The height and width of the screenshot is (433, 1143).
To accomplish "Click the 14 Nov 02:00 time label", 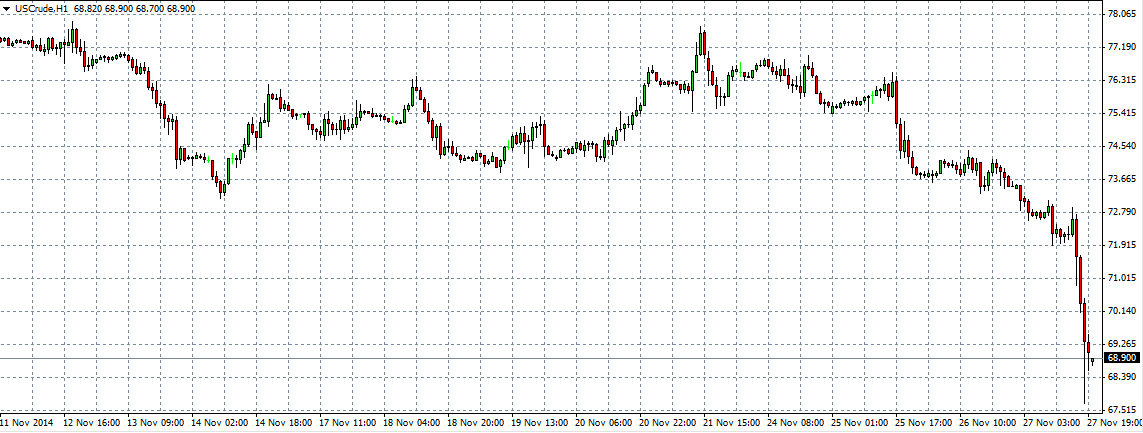I will tap(223, 424).
